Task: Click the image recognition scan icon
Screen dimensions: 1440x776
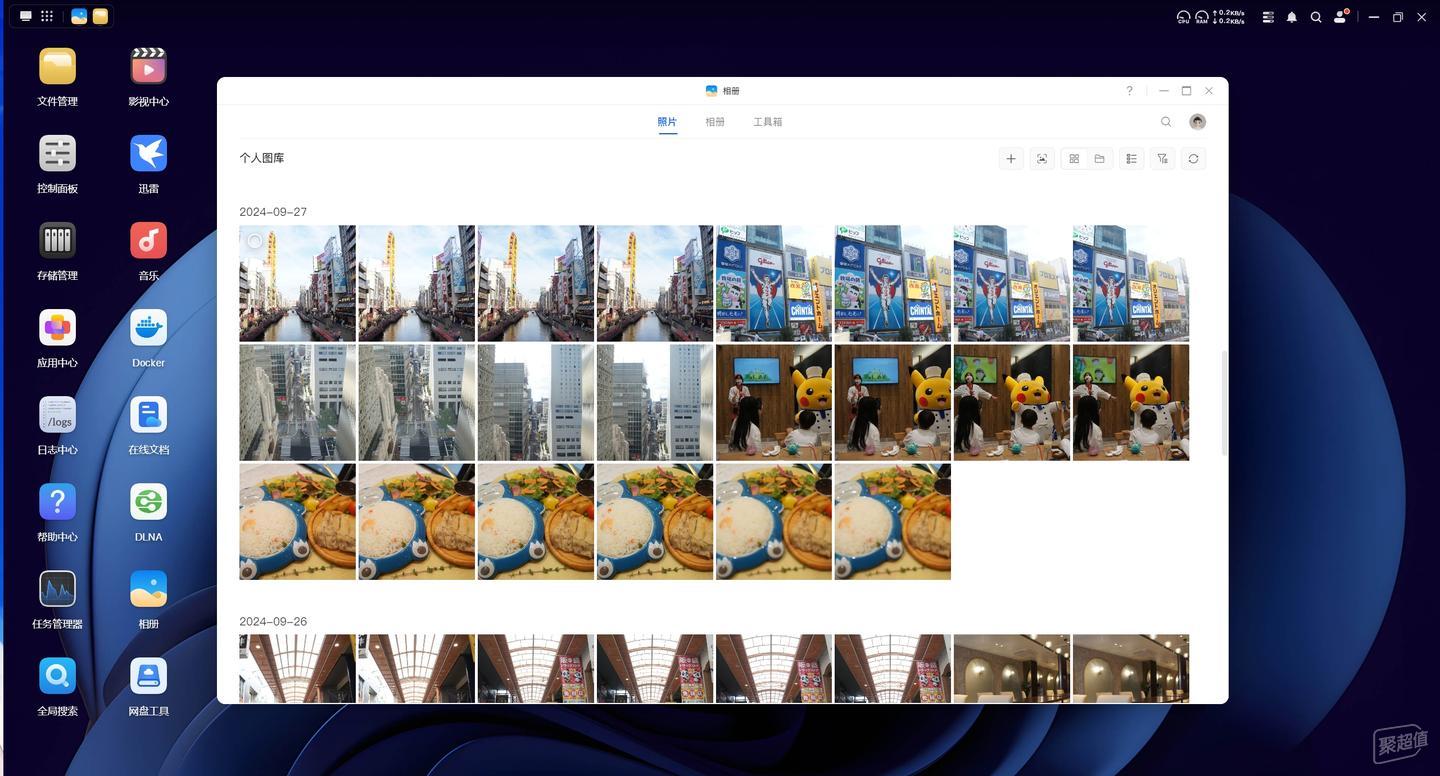Action: pos(1042,159)
